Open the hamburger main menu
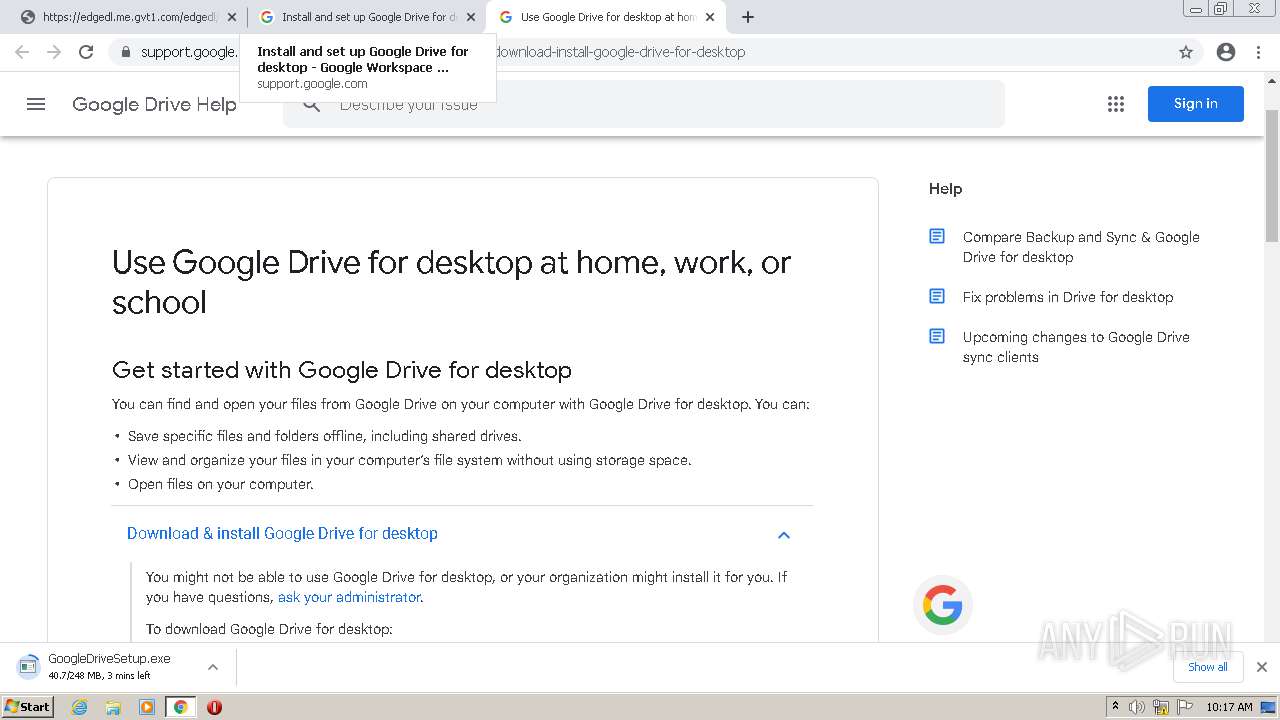 [36, 104]
